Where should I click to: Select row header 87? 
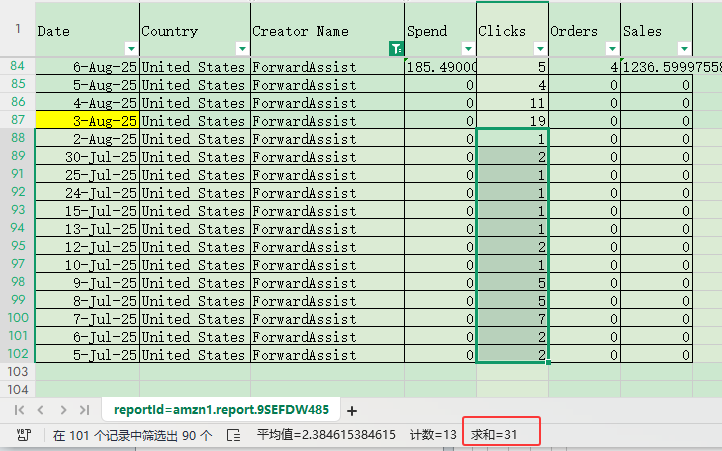[x=17, y=120]
